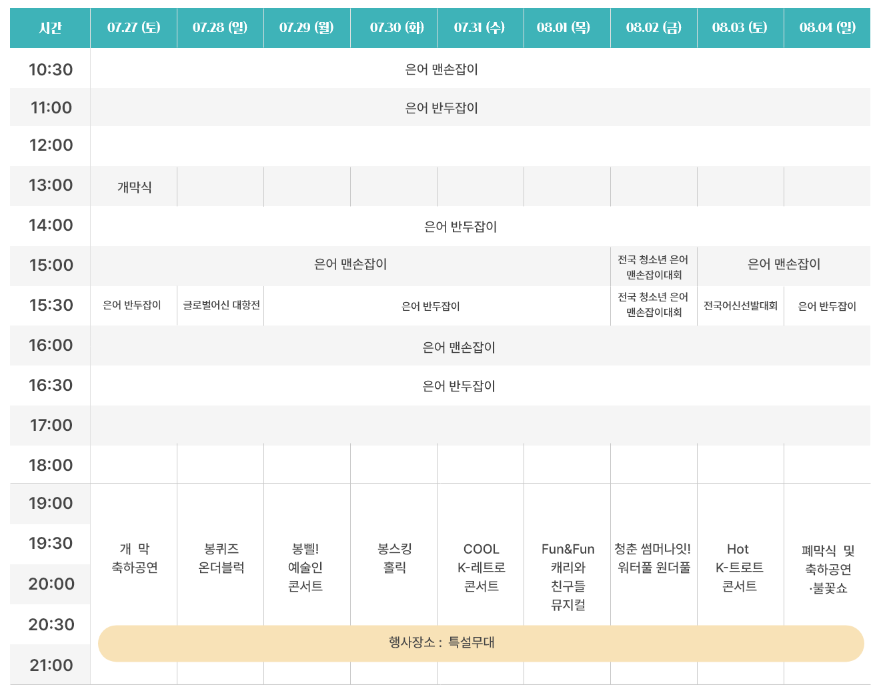The height and width of the screenshot is (689, 876).
Task: Click the 시간 header cell
Action: (49, 27)
